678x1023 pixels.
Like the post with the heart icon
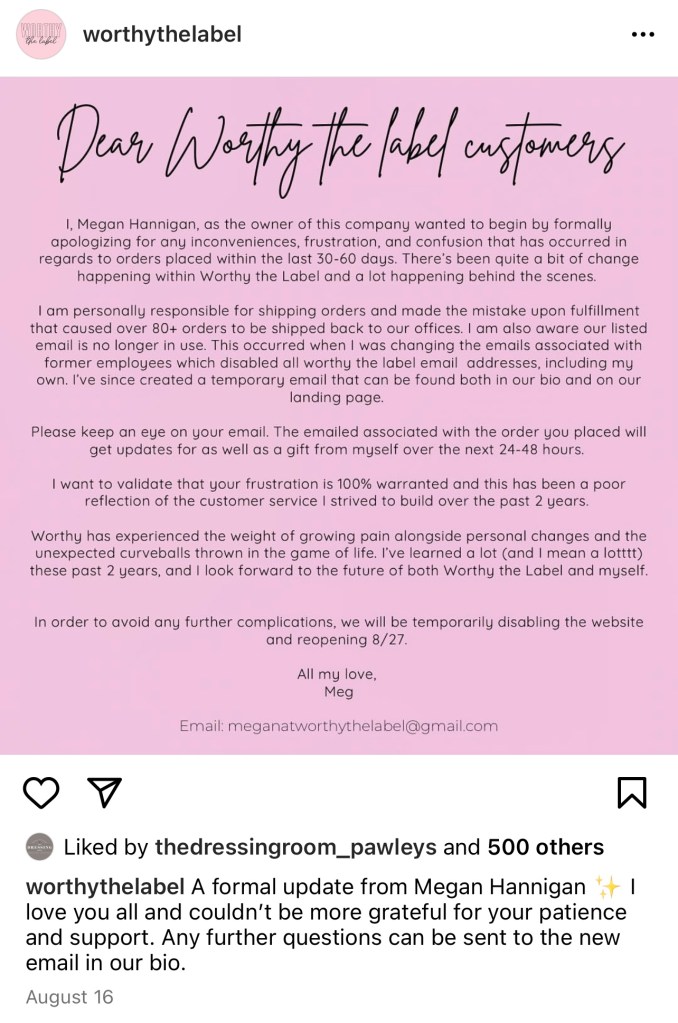(x=41, y=792)
